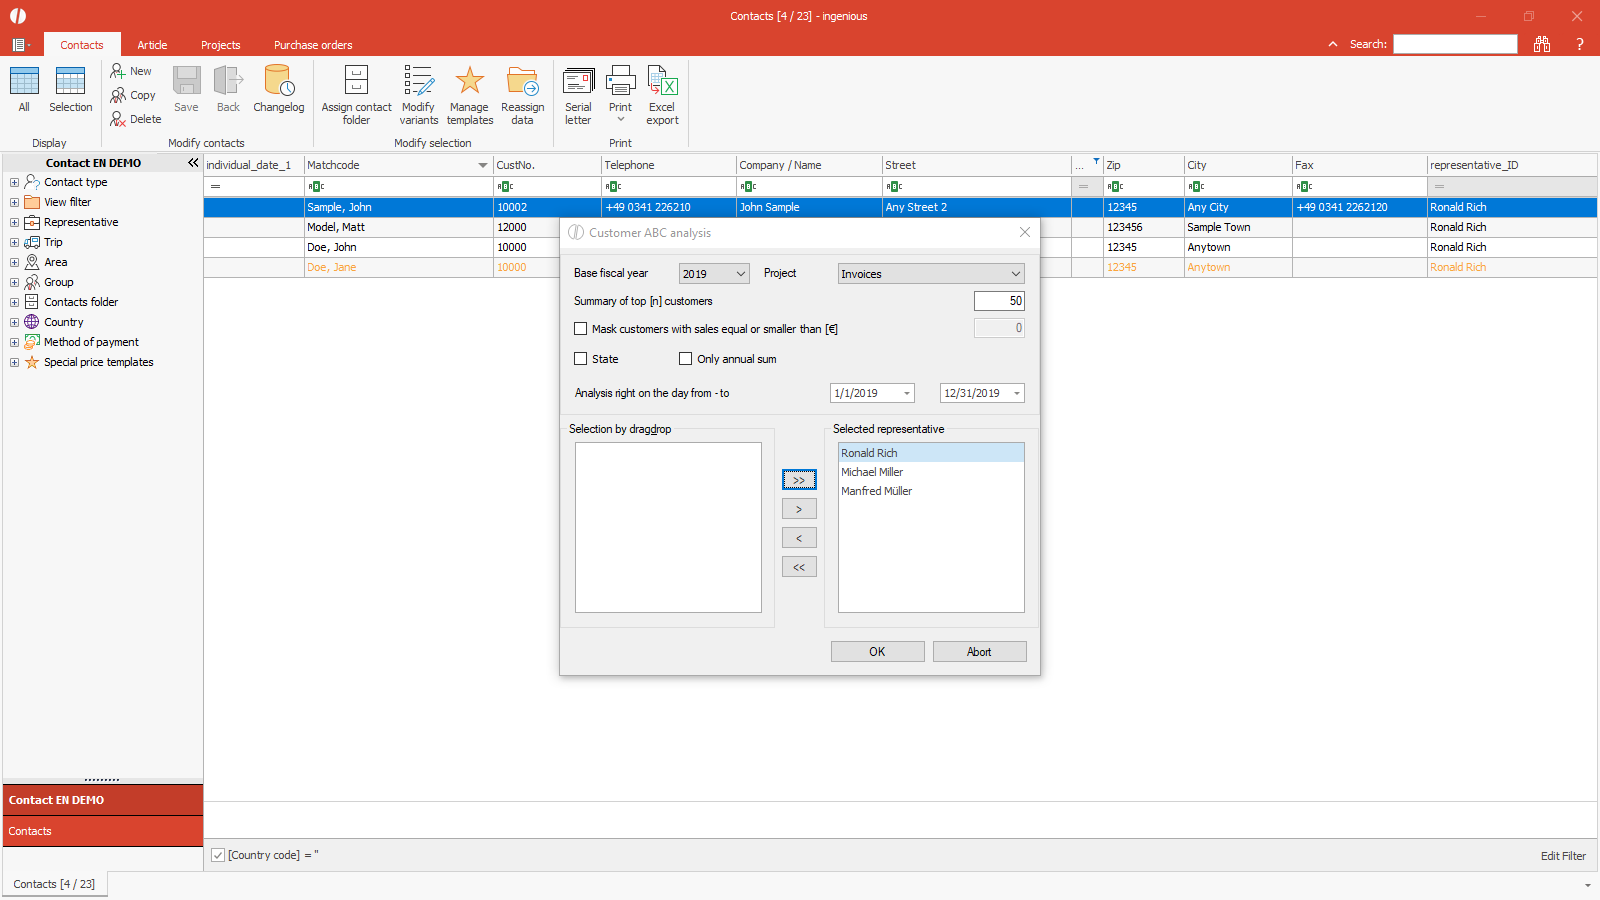This screenshot has height=900, width=1600.
Task: Tick the State checkbox
Action: tap(581, 359)
